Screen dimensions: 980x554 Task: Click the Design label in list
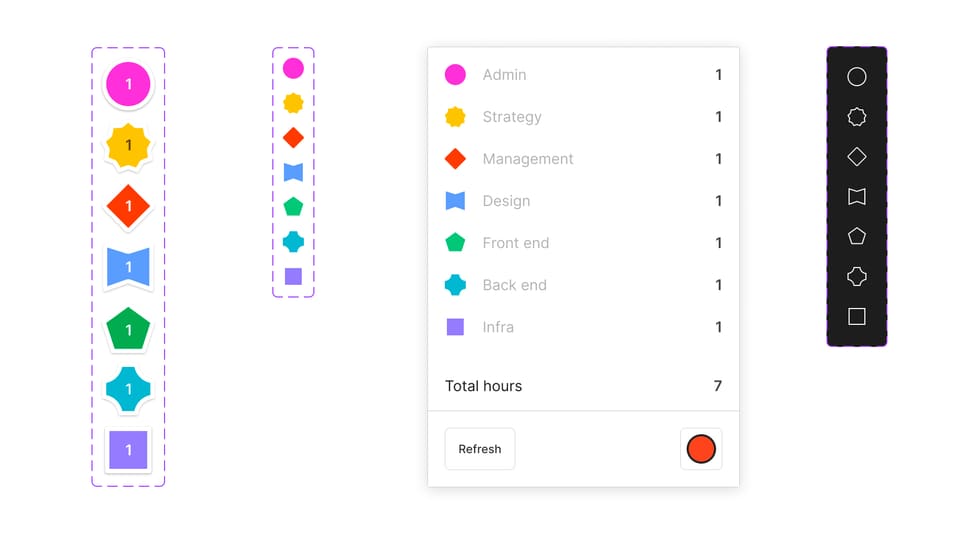coord(506,201)
